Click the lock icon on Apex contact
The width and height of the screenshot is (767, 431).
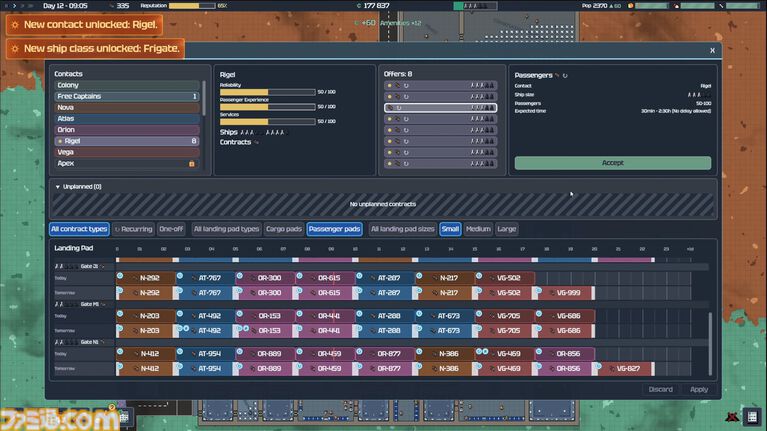(192, 164)
